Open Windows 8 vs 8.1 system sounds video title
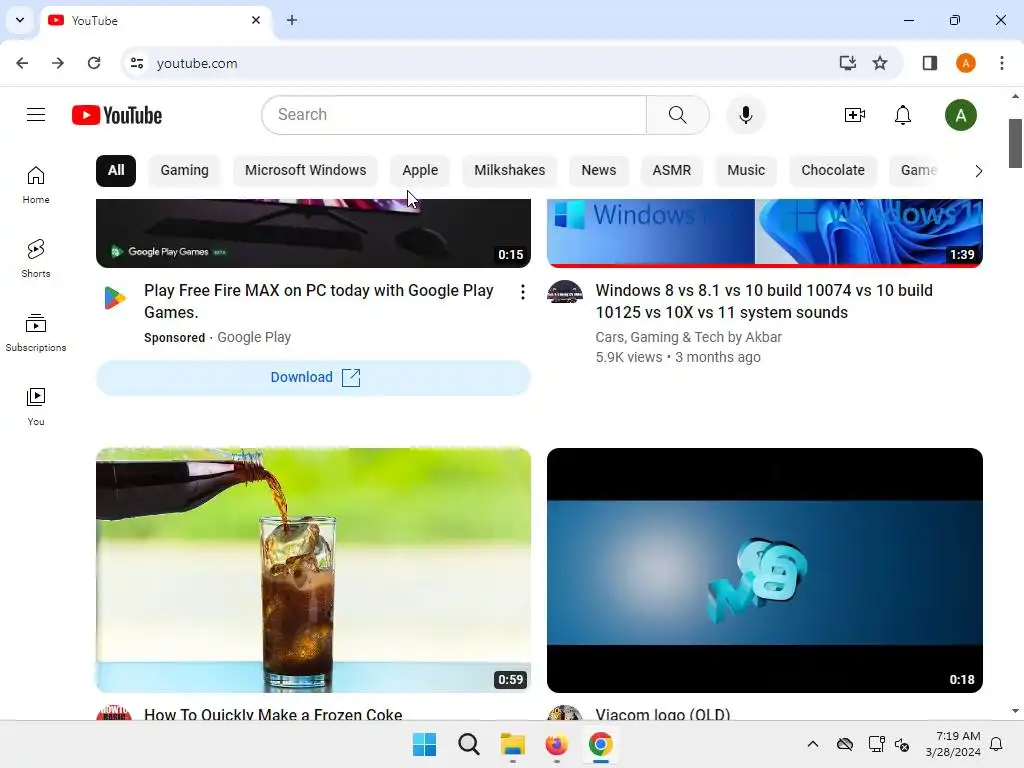This screenshot has height=768, width=1024. click(x=764, y=301)
